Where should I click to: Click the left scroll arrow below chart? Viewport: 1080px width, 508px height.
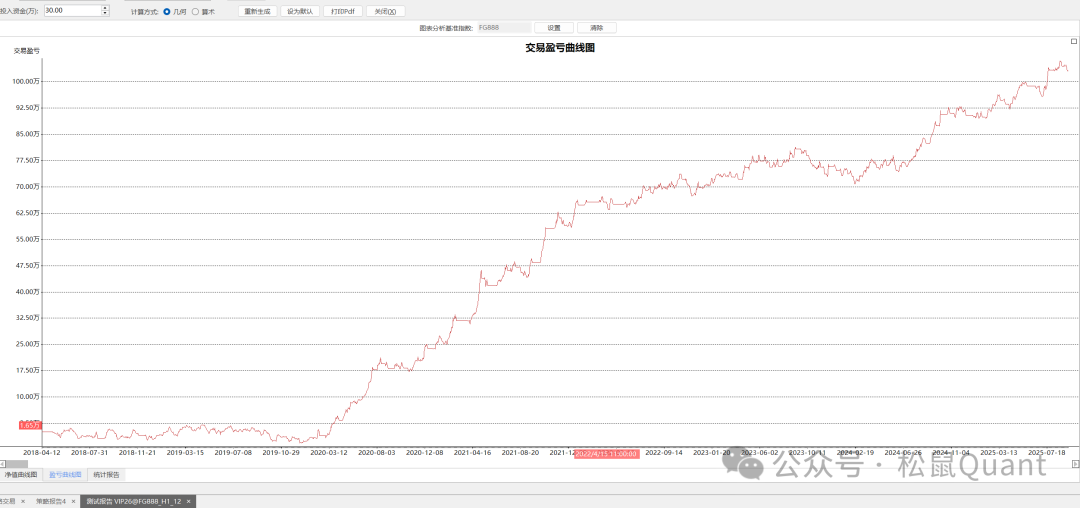pos(4,462)
